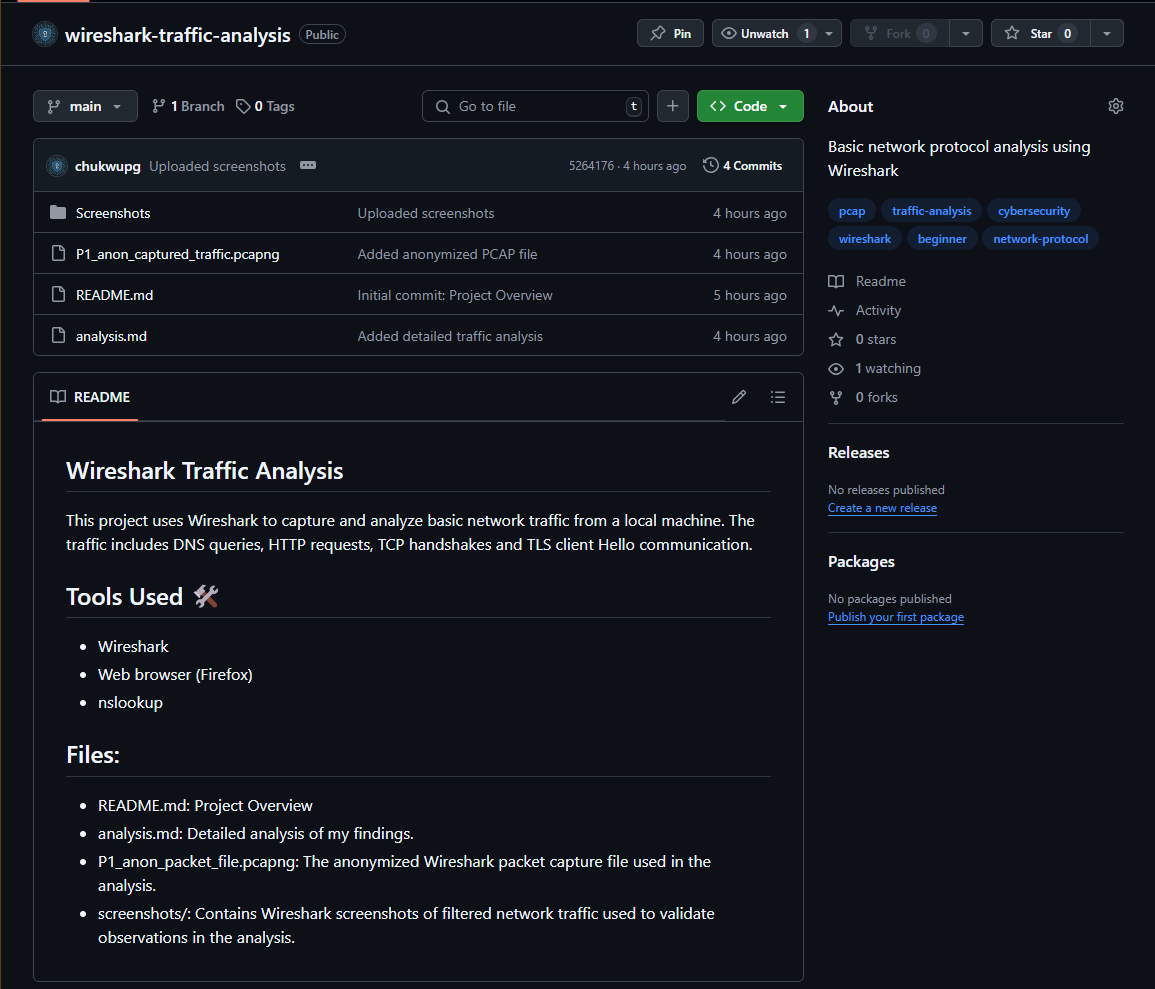Select the cybersecurity topic tag

(1033, 211)
